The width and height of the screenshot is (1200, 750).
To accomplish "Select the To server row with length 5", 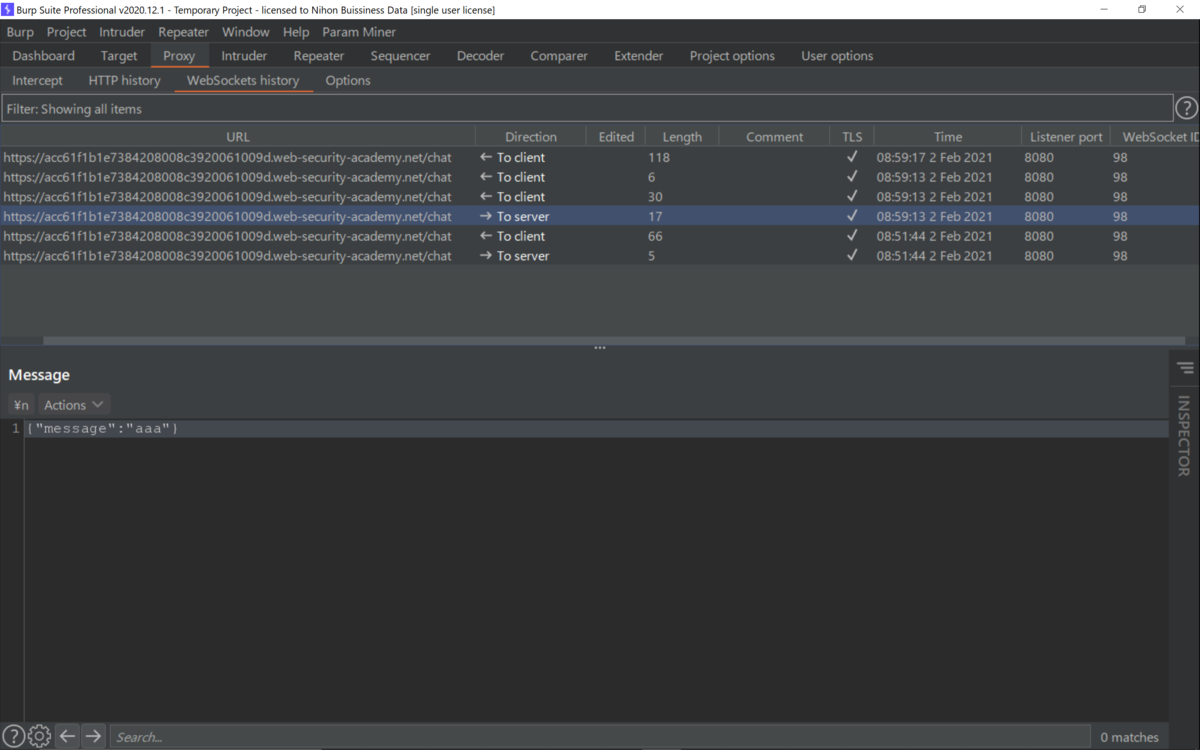I will [600, 256].
